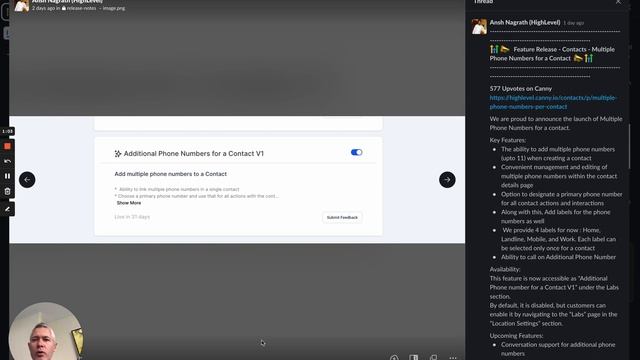
Task: Click 'Conversation support for additional phone numbers' bullet
Action: click(x=558, y=349)
